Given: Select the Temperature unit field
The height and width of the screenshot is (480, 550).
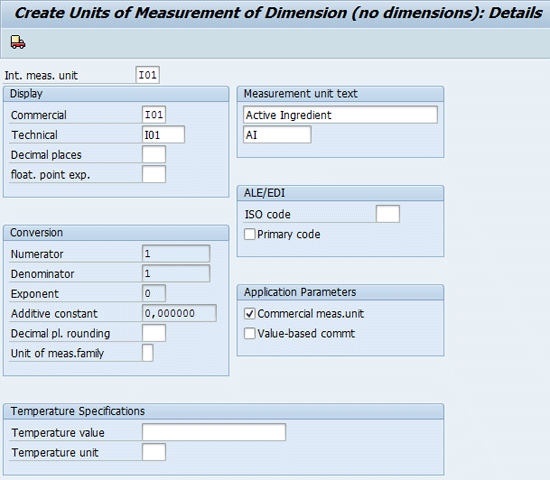Looking at the screenshot, I should pos(154,452).
